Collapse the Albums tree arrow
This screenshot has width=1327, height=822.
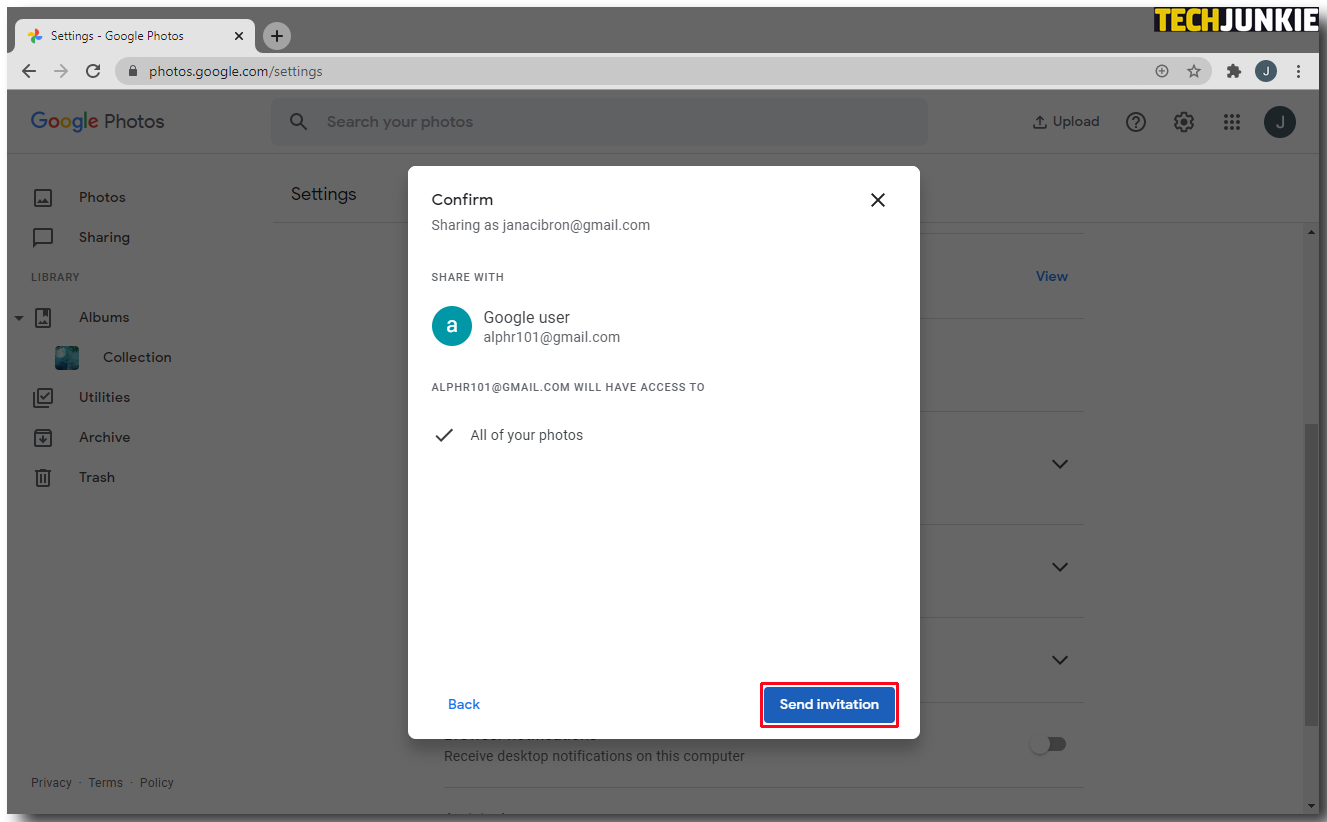point(19,318)
